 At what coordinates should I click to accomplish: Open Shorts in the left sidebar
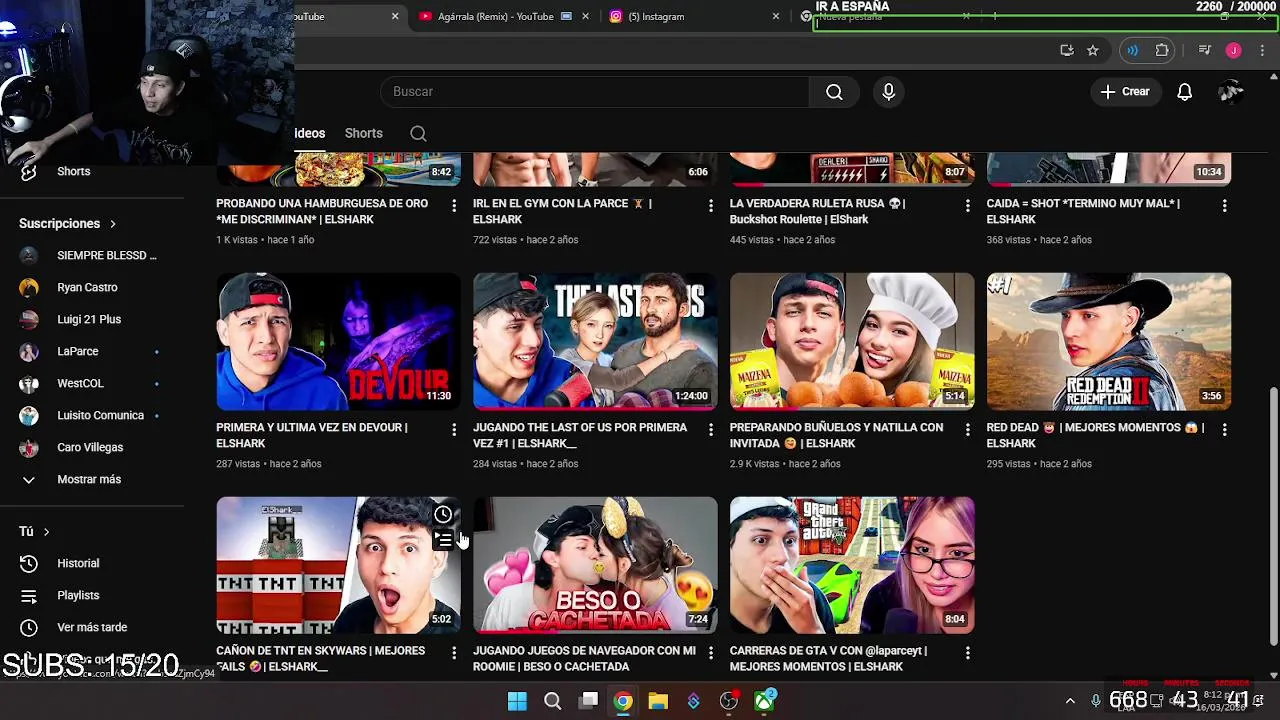click(73, 171)
